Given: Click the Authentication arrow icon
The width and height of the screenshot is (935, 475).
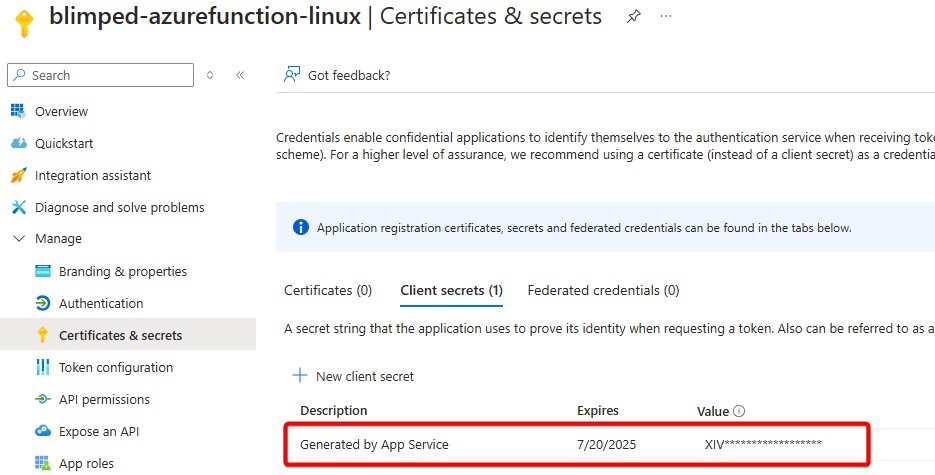Looking at the screenshot, I should pos(43,303).
